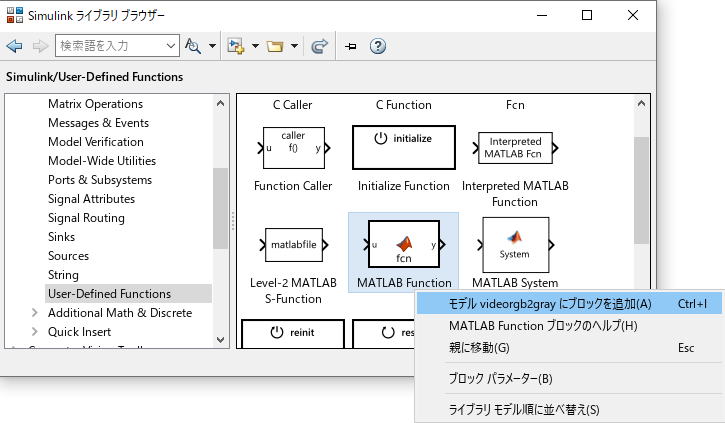Select the MATLAB Function block icon
Image resolution: width=725 pixels, height=423 pixels.
pos(404,244)
